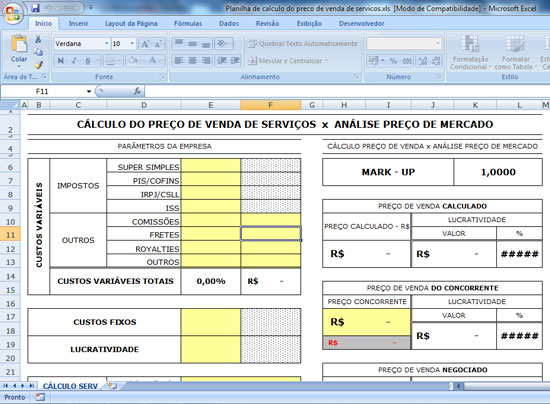The width and height of the screenshot is (550, 404).
Task: Align cell content to the vertical middle
Action: pyautogui.click(x=192, y=43)
